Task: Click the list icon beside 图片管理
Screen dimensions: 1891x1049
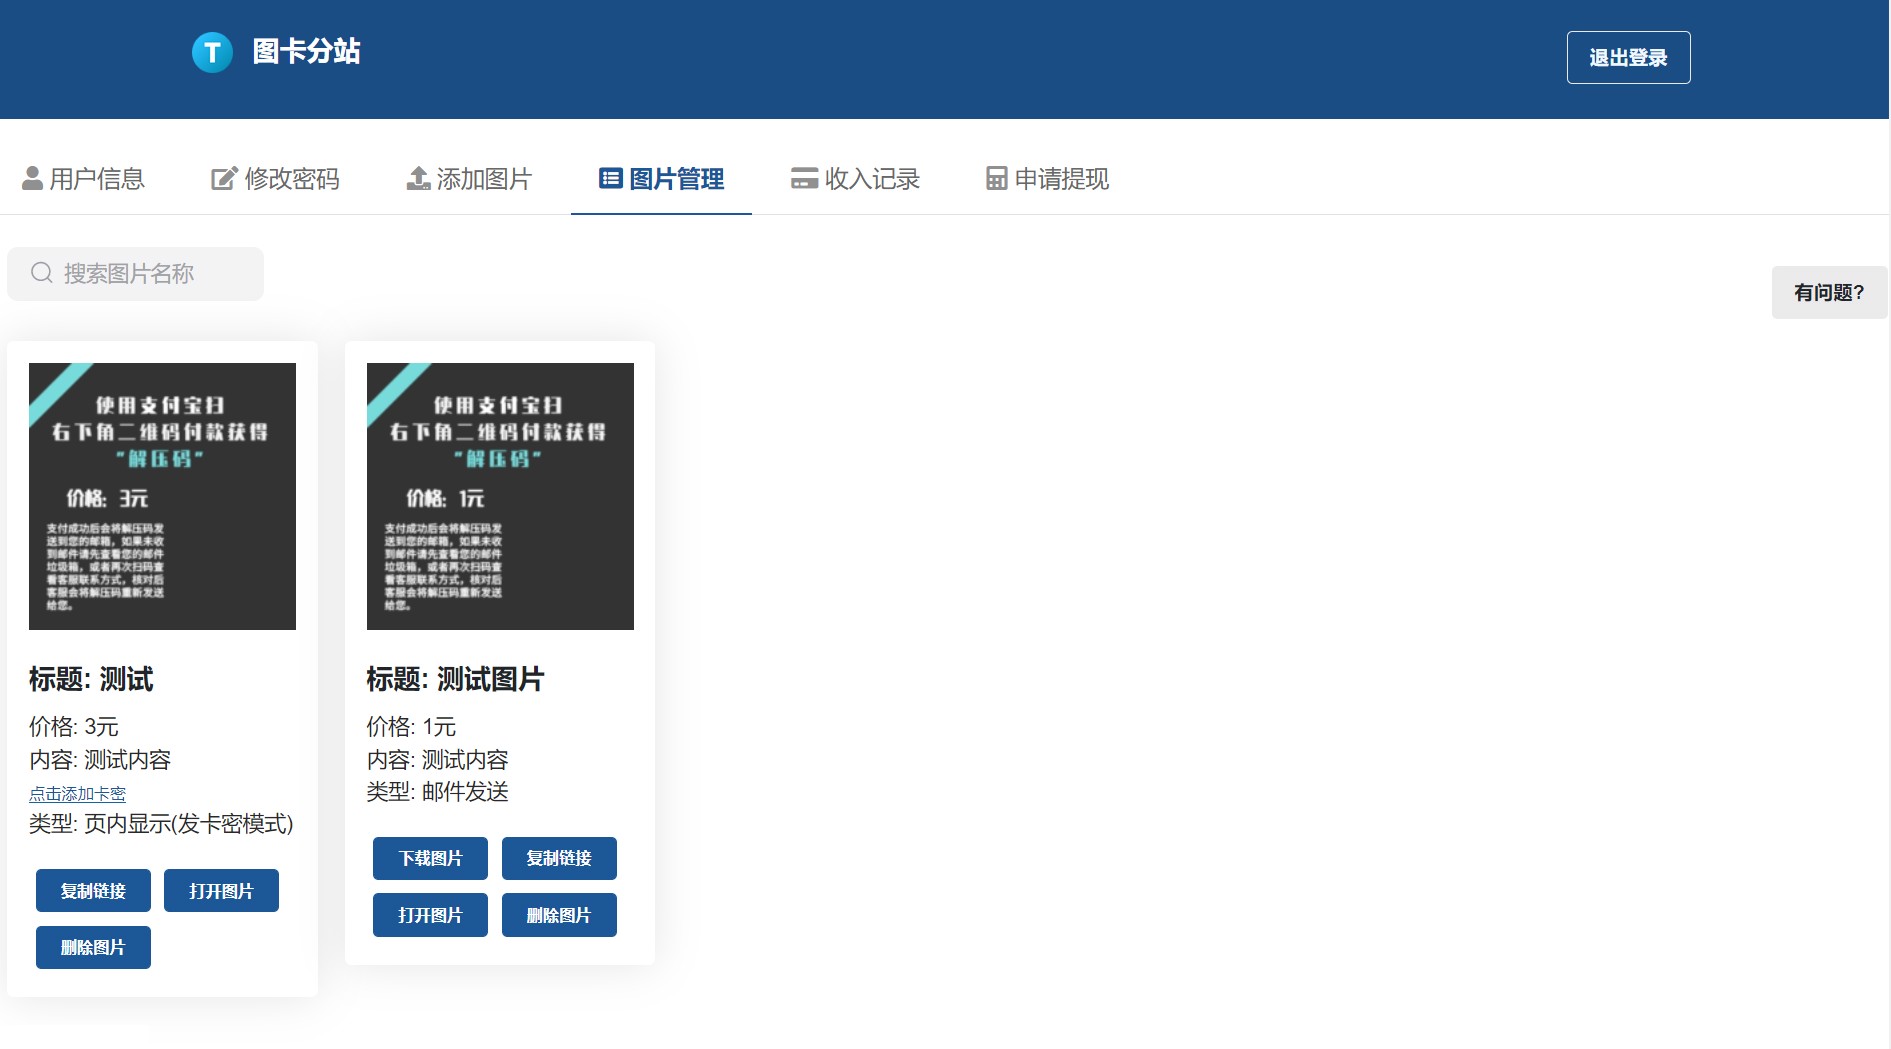Action: (x=610, y=179)
